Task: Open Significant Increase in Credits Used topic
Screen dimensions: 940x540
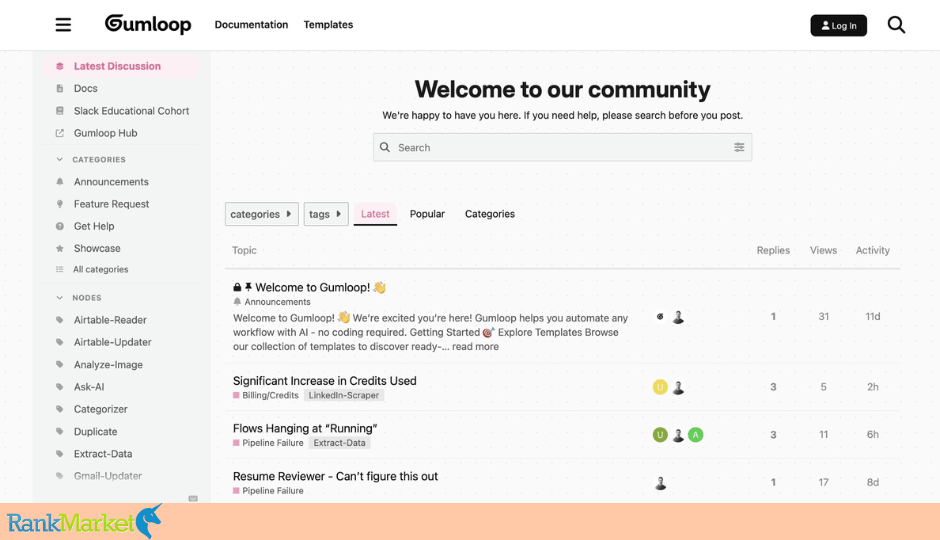Action: [324, 381]
